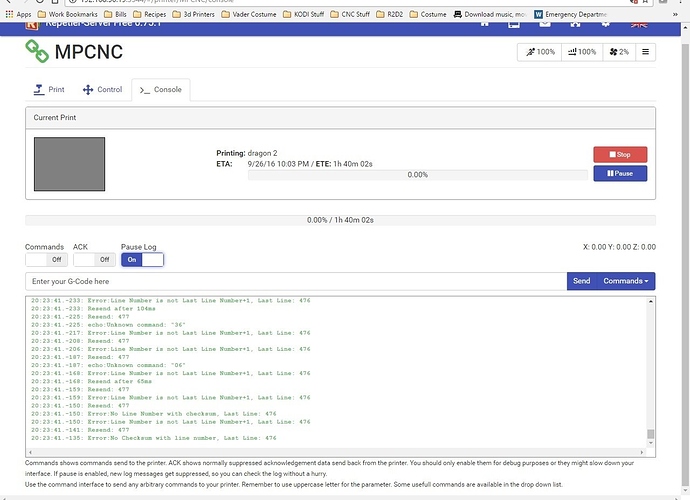Viewport: 690px width, 500px height.
Task: Toggle the ACK log switch
Action: [x=94, y=260]
